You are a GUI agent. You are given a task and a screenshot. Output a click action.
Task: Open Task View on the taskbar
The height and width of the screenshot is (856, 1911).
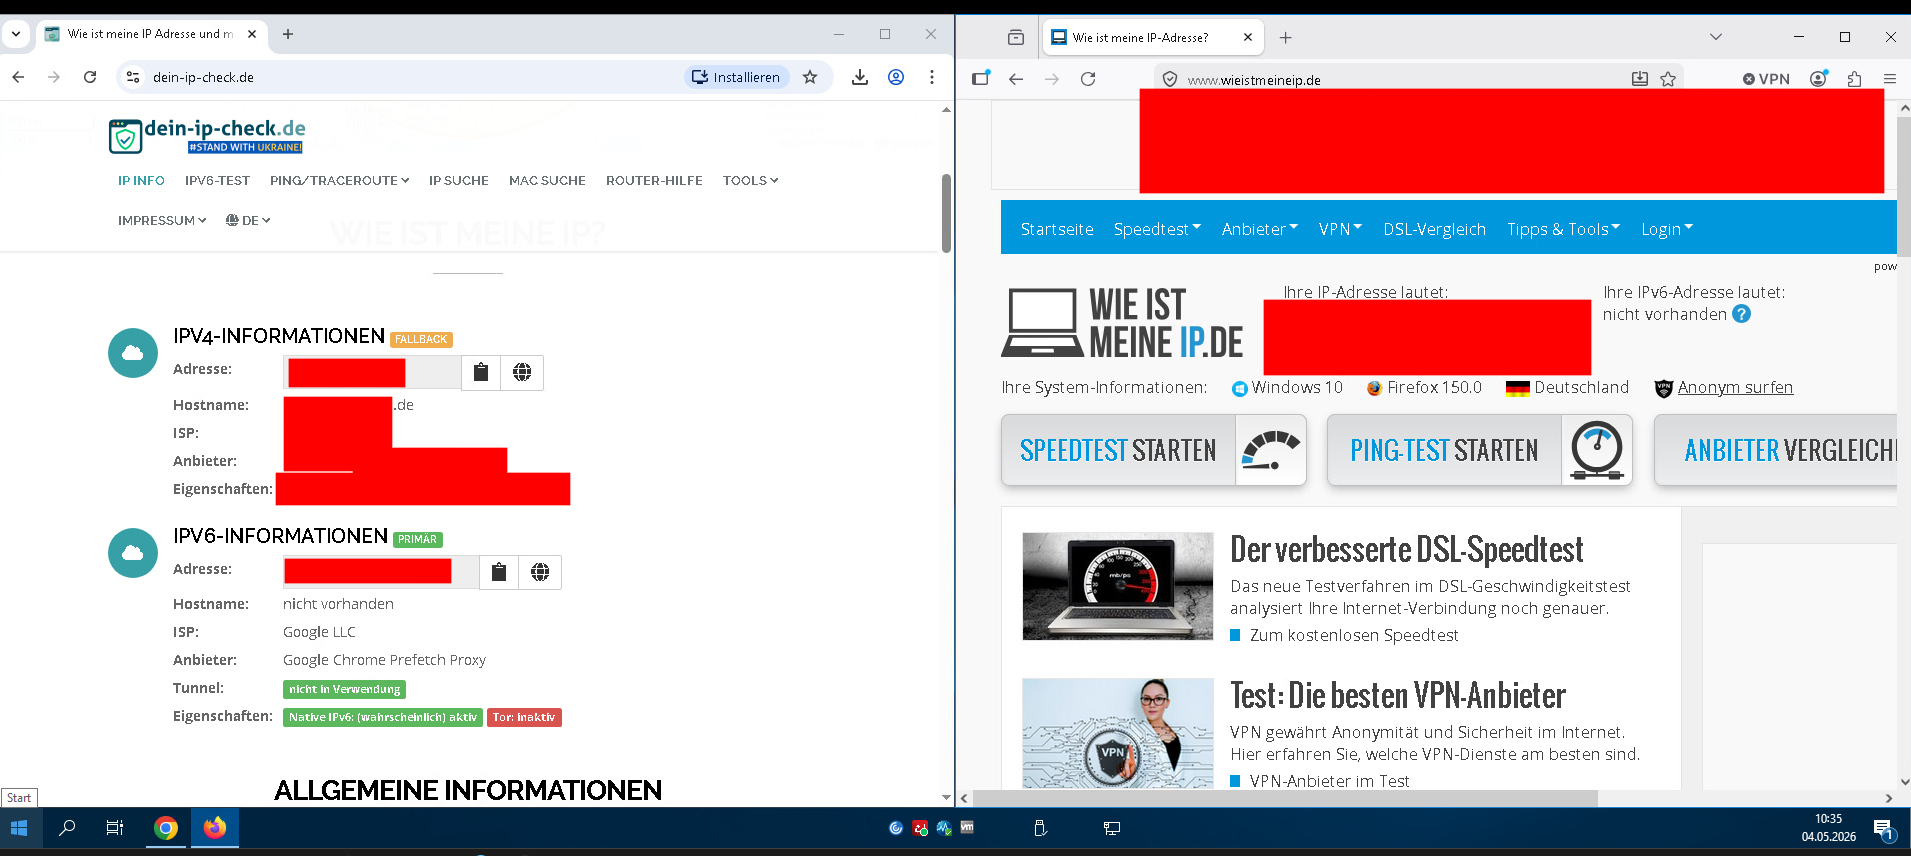click(x=115, y=828)
